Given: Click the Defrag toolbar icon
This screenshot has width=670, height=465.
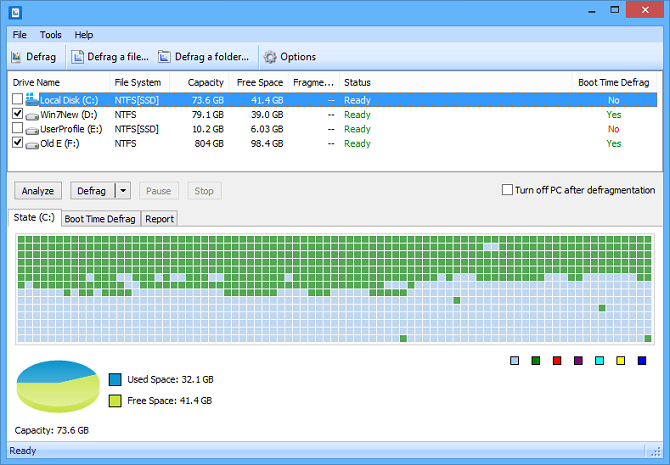Looking at the screenshot, I should [17, 57].
